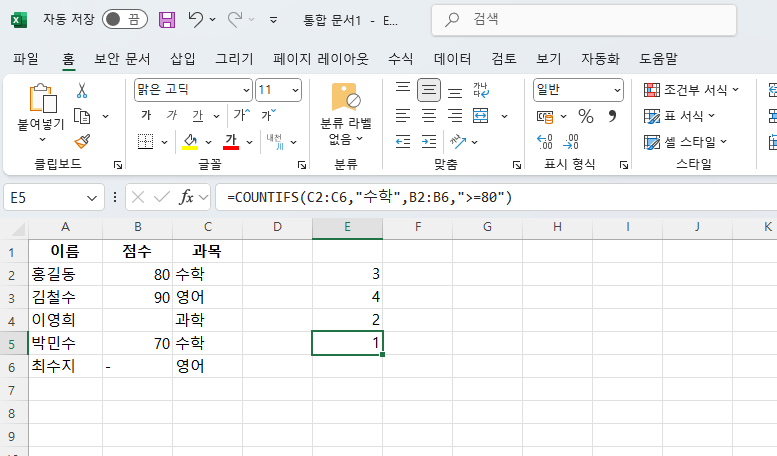Open the quick access toolbar customize menu
The image size is (777, 456).
[273, 20]
